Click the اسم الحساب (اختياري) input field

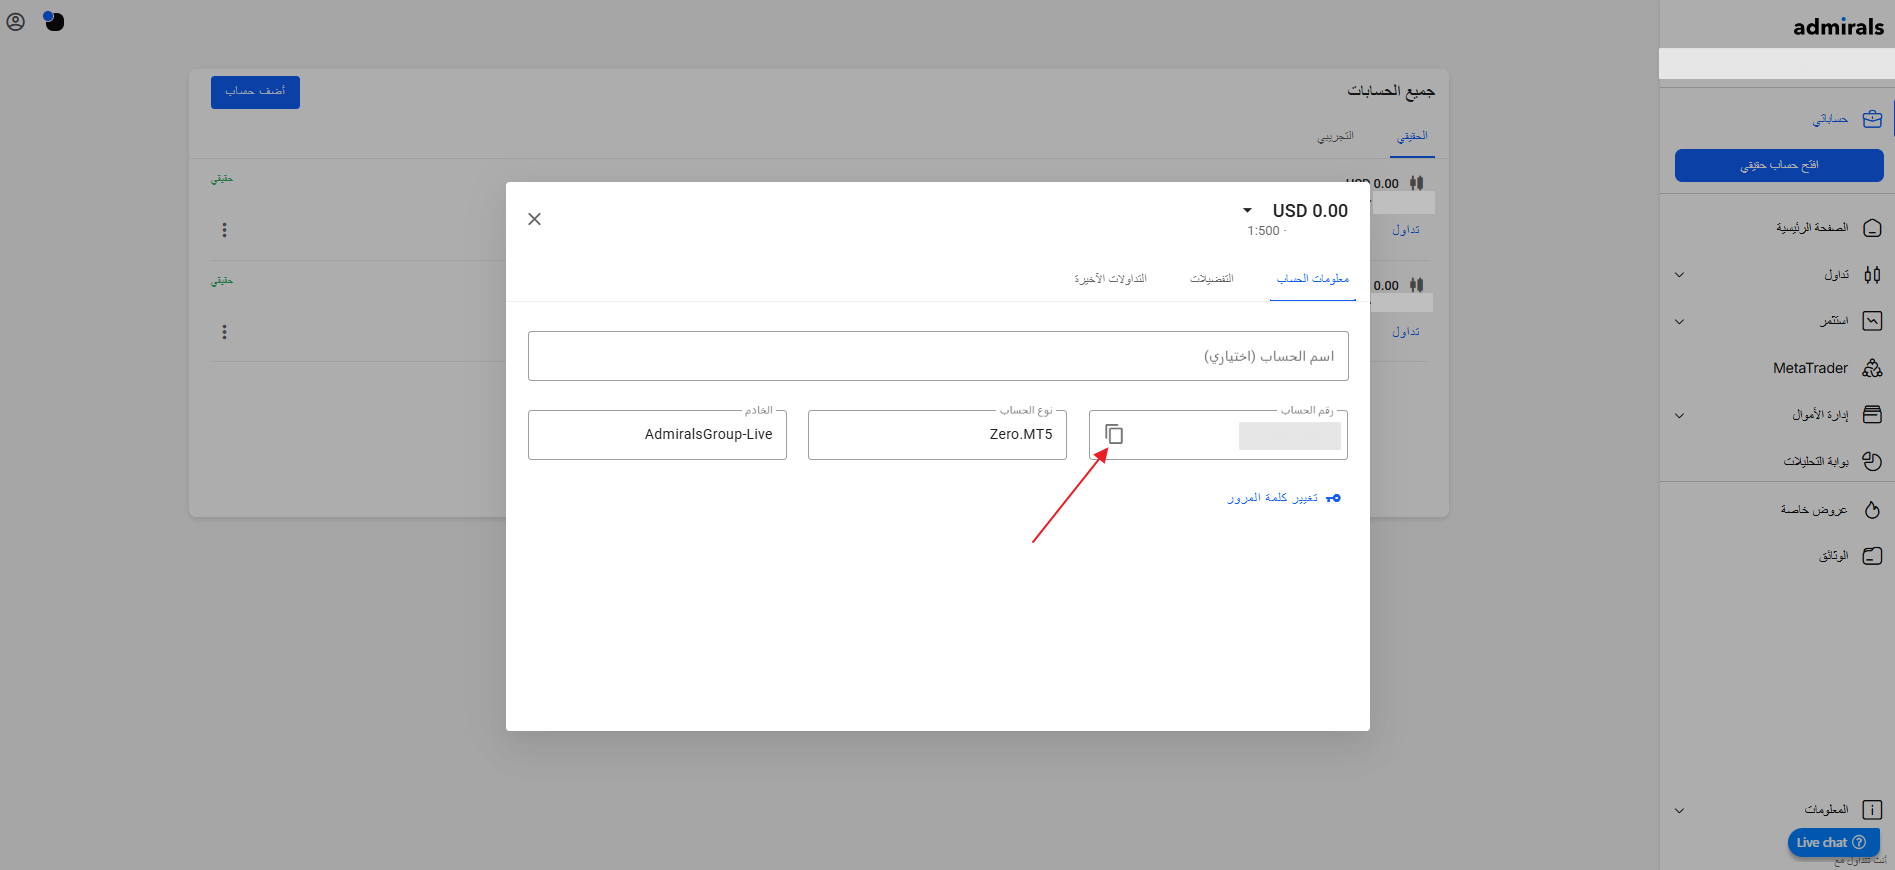(x=938, y=356)
